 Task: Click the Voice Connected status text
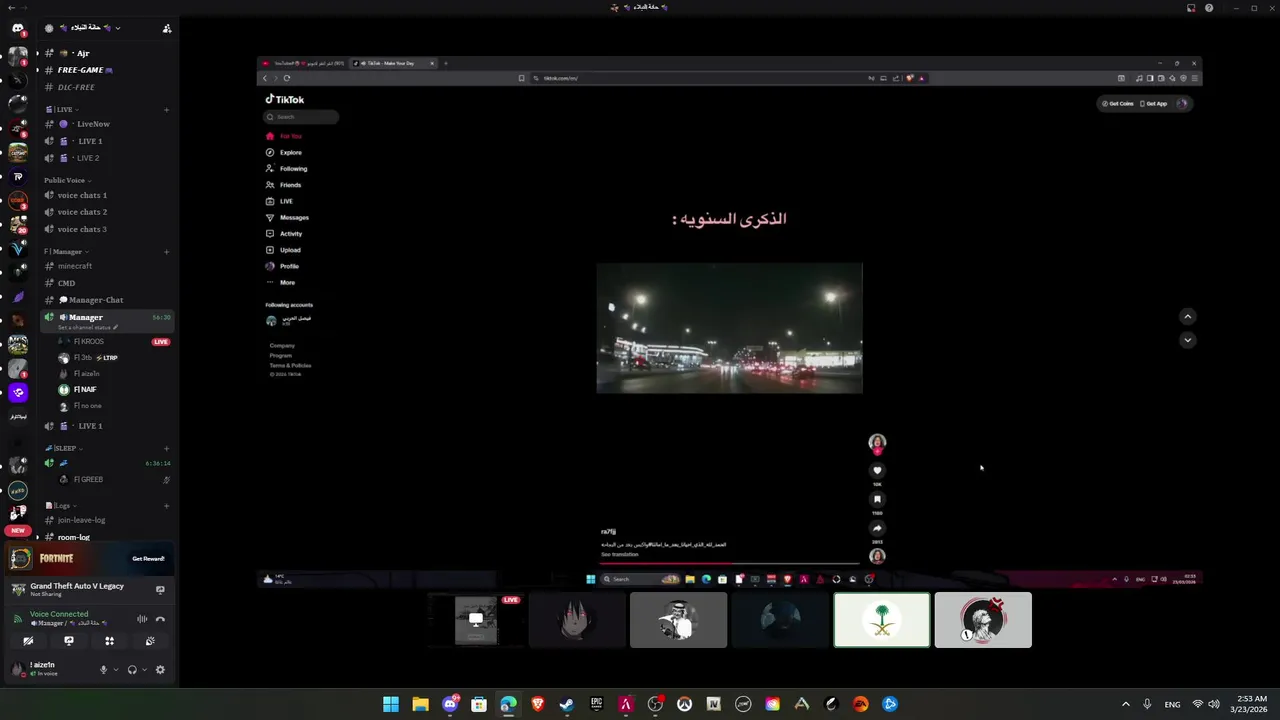click(x=59, y=614)
